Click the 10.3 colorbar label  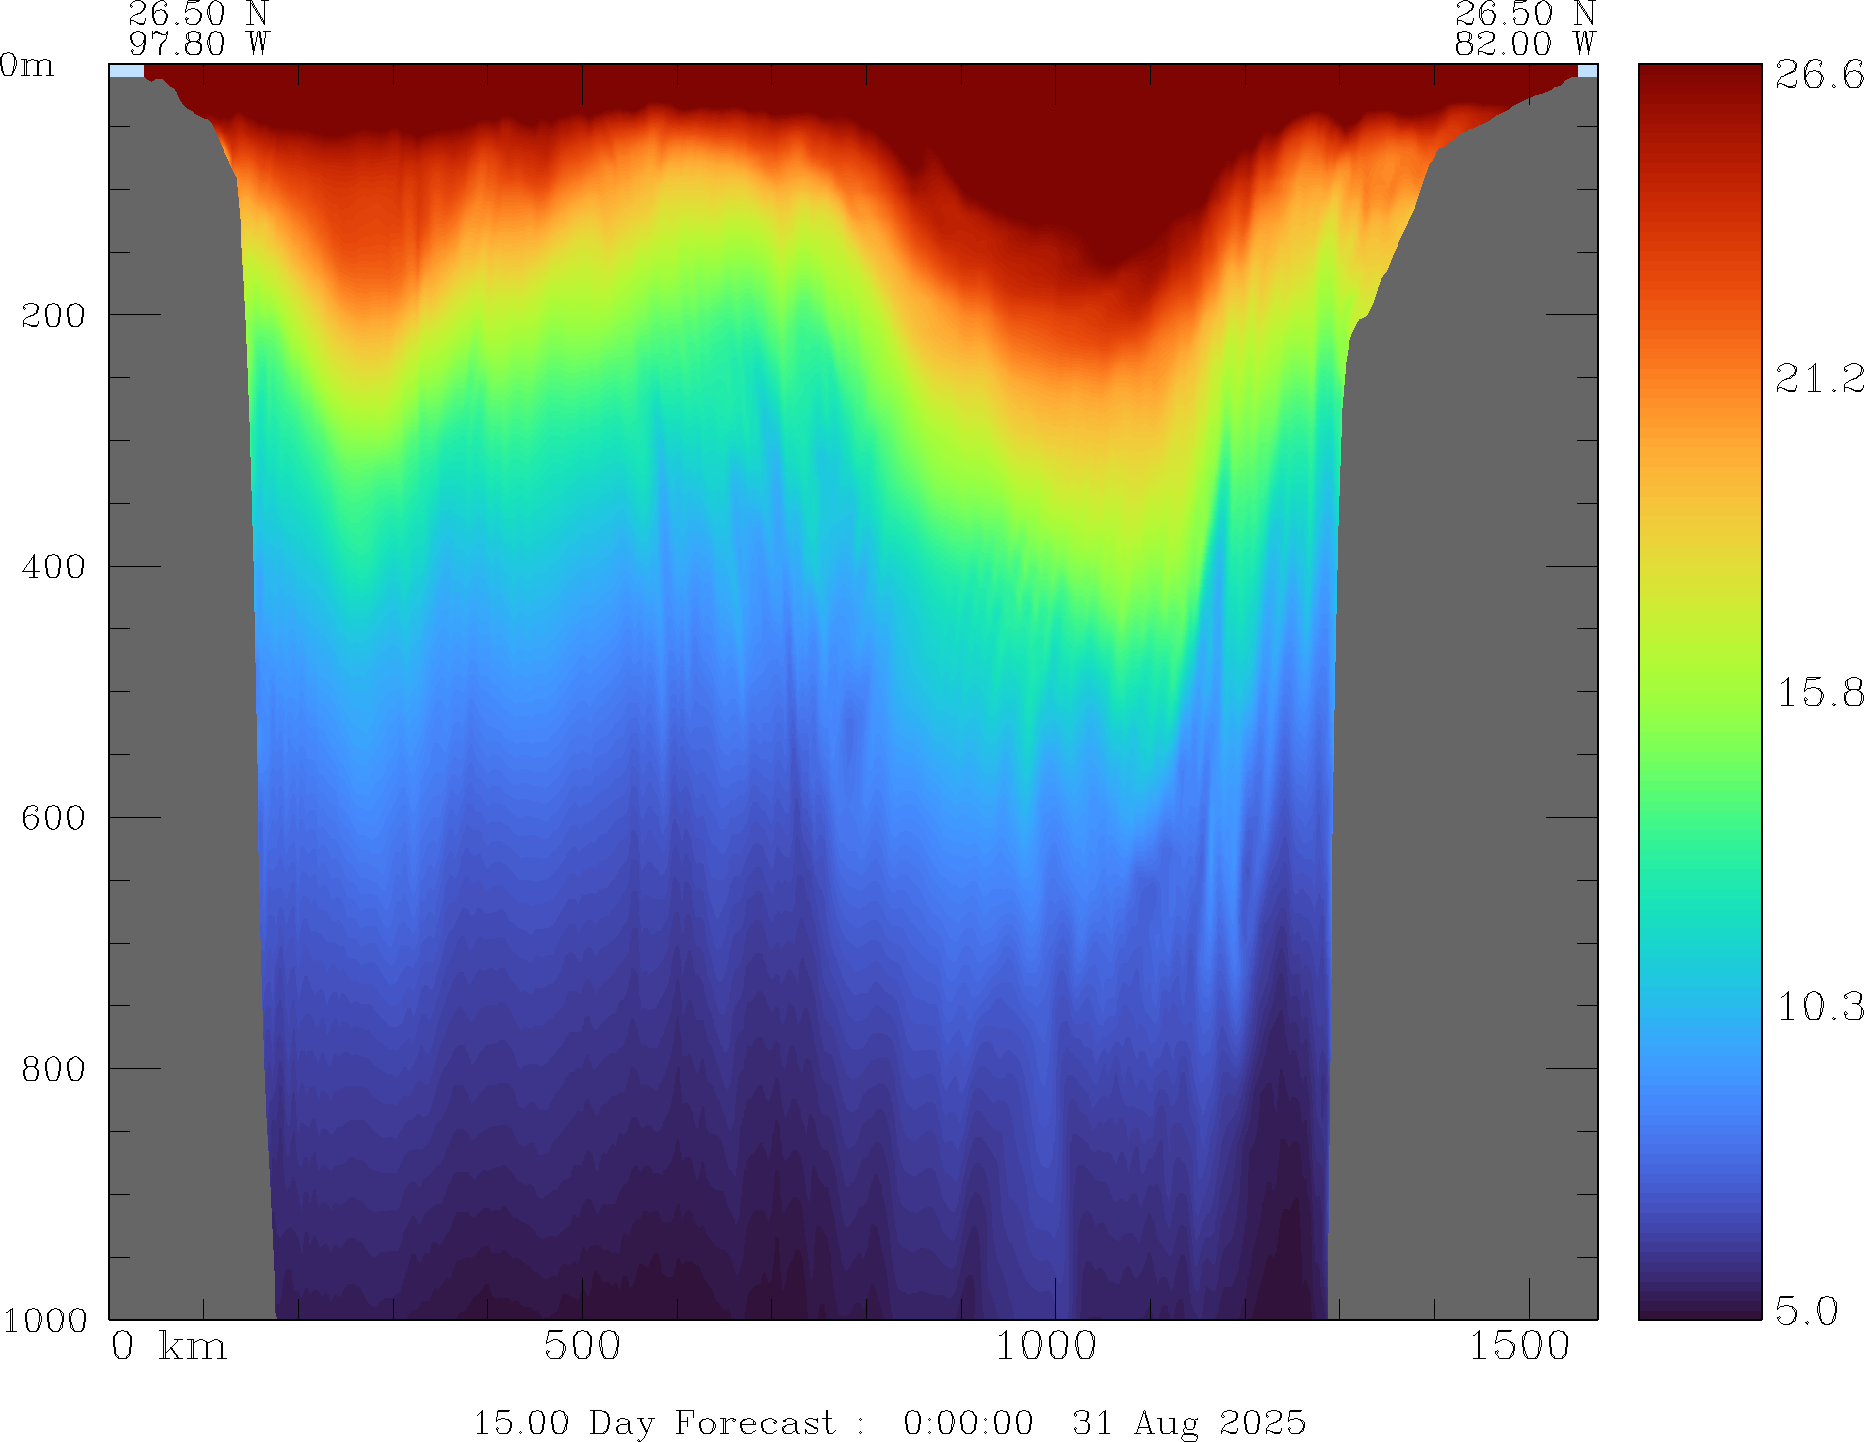point(1818,1006)
